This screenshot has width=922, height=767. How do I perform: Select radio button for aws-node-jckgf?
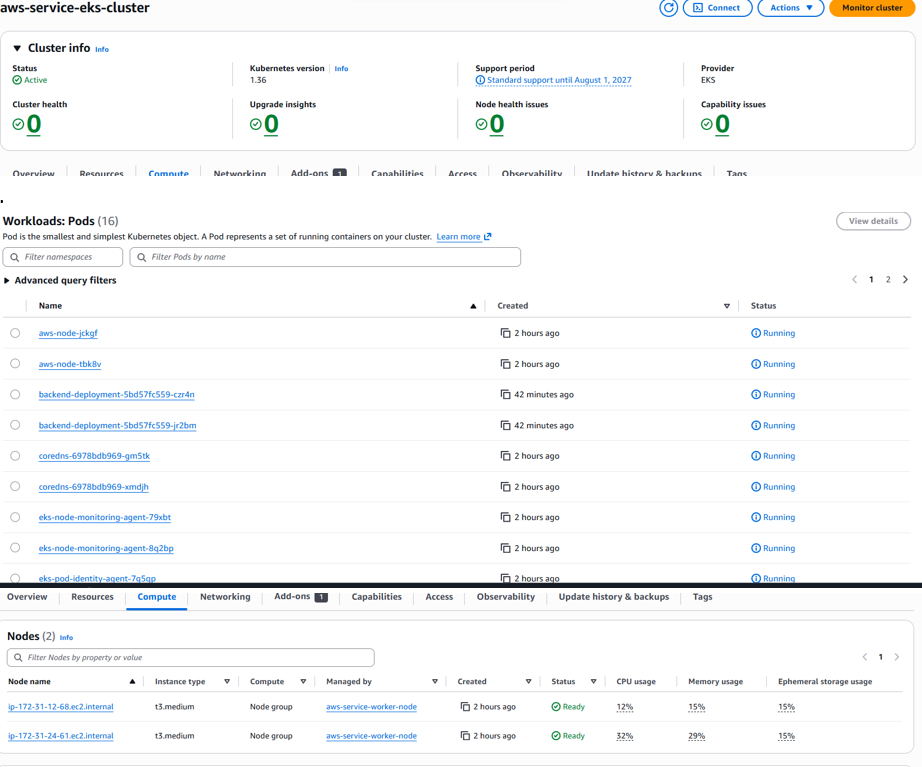pos(15,333)
